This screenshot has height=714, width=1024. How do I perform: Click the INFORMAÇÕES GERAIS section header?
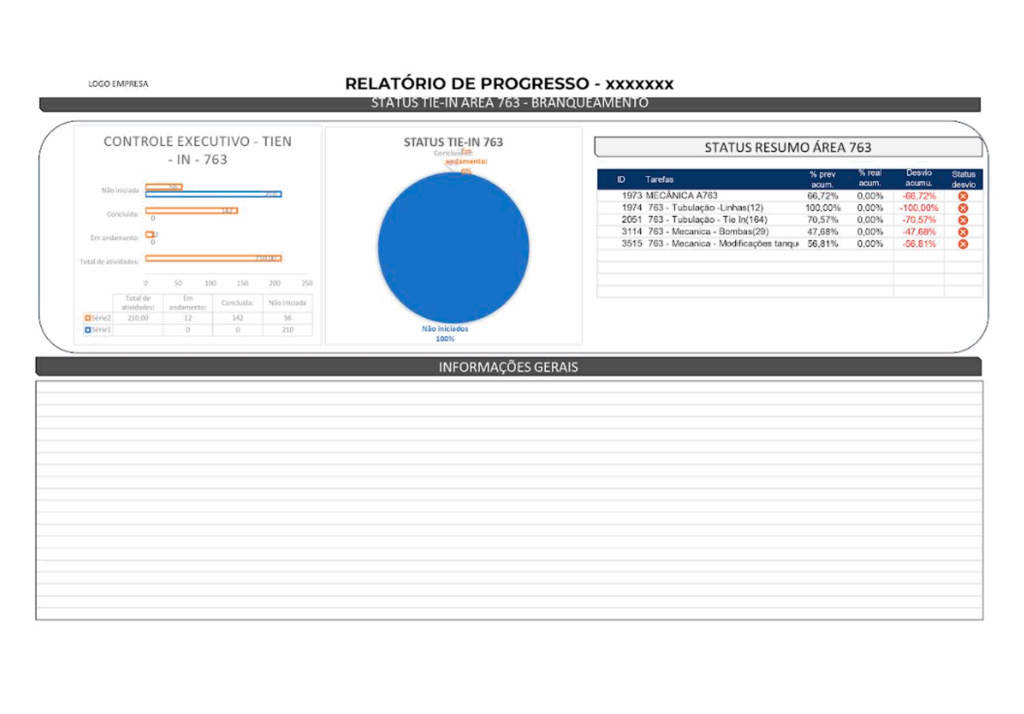[508, 367]
